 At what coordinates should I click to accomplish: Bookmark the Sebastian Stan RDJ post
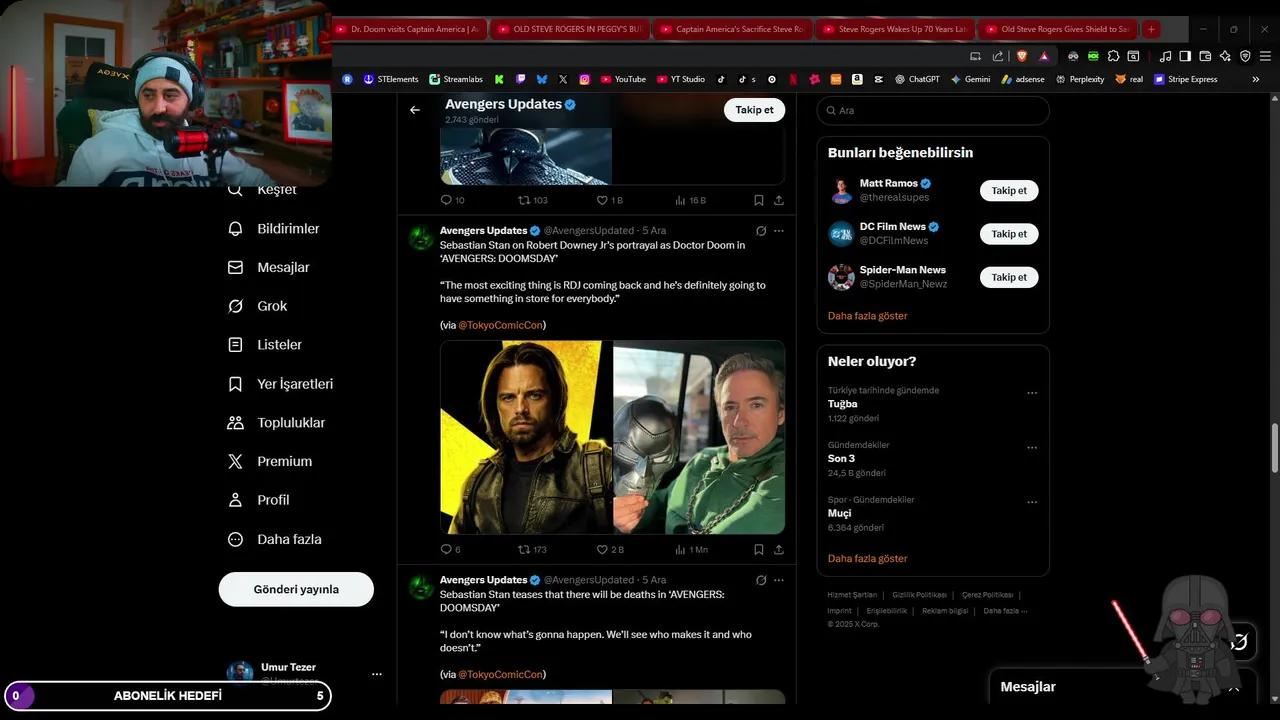click(x=759, y=549)
